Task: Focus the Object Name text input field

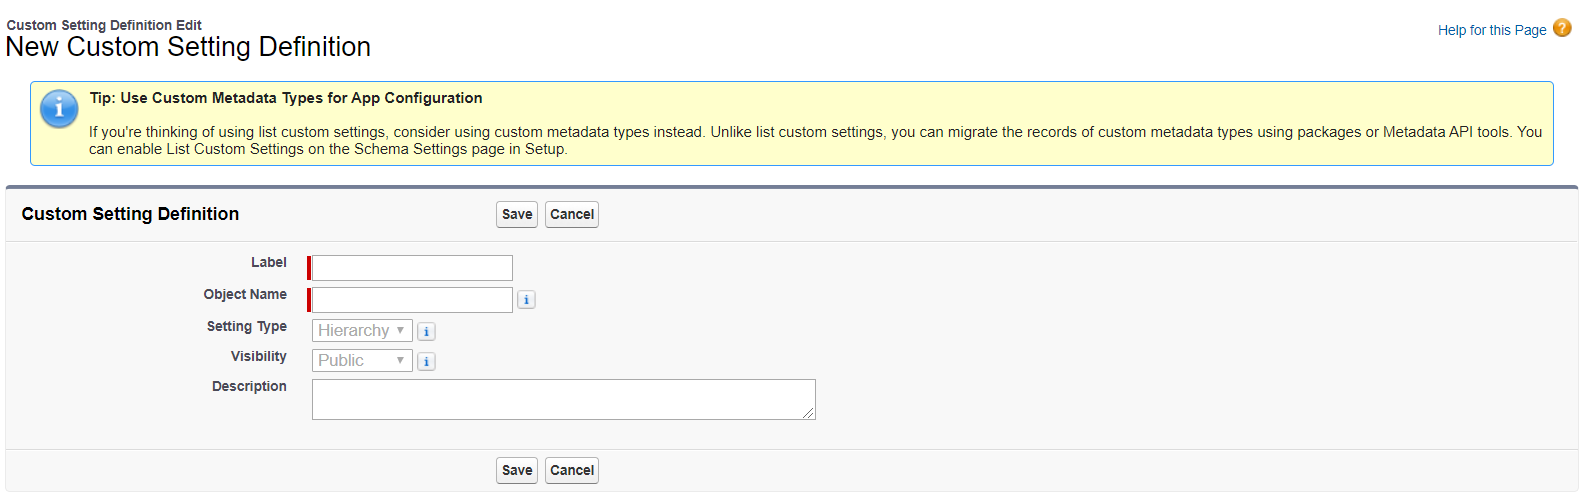Action: (x=412, y=300)
